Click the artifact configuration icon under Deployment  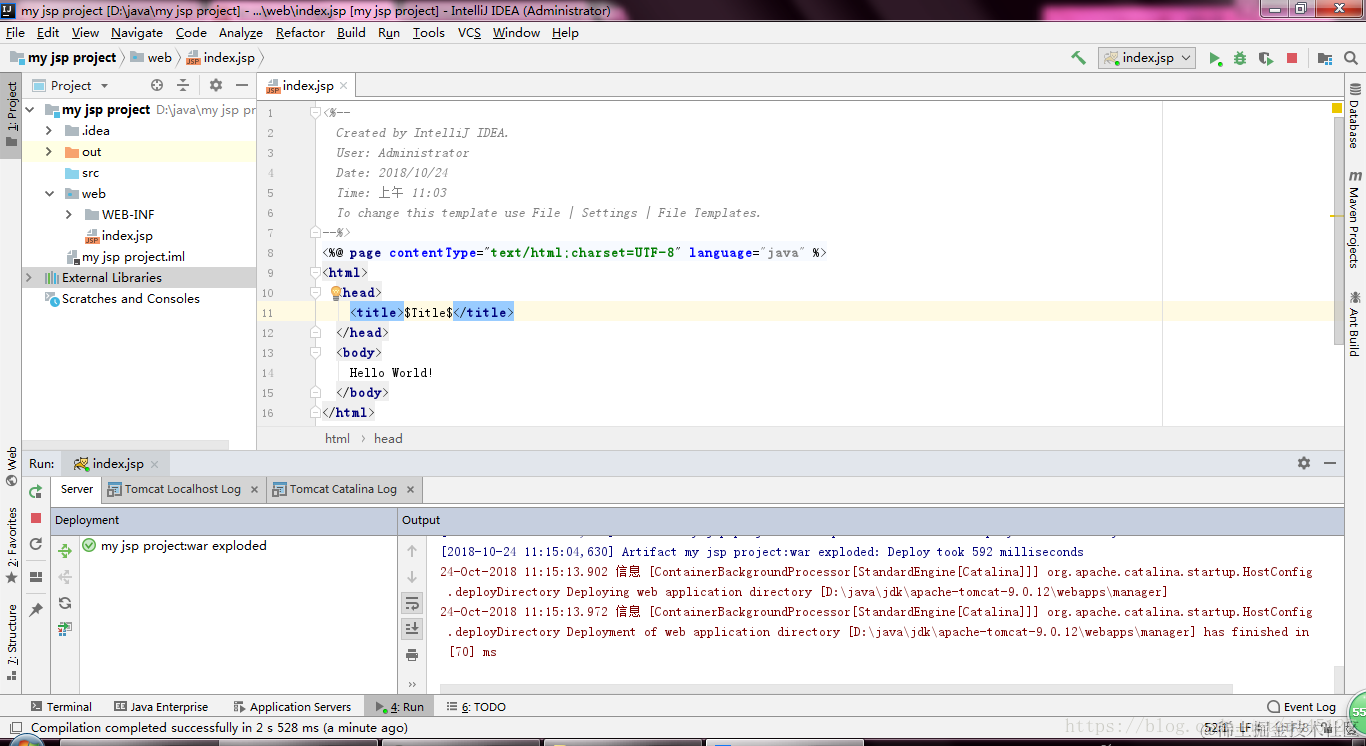pos(65,629)
